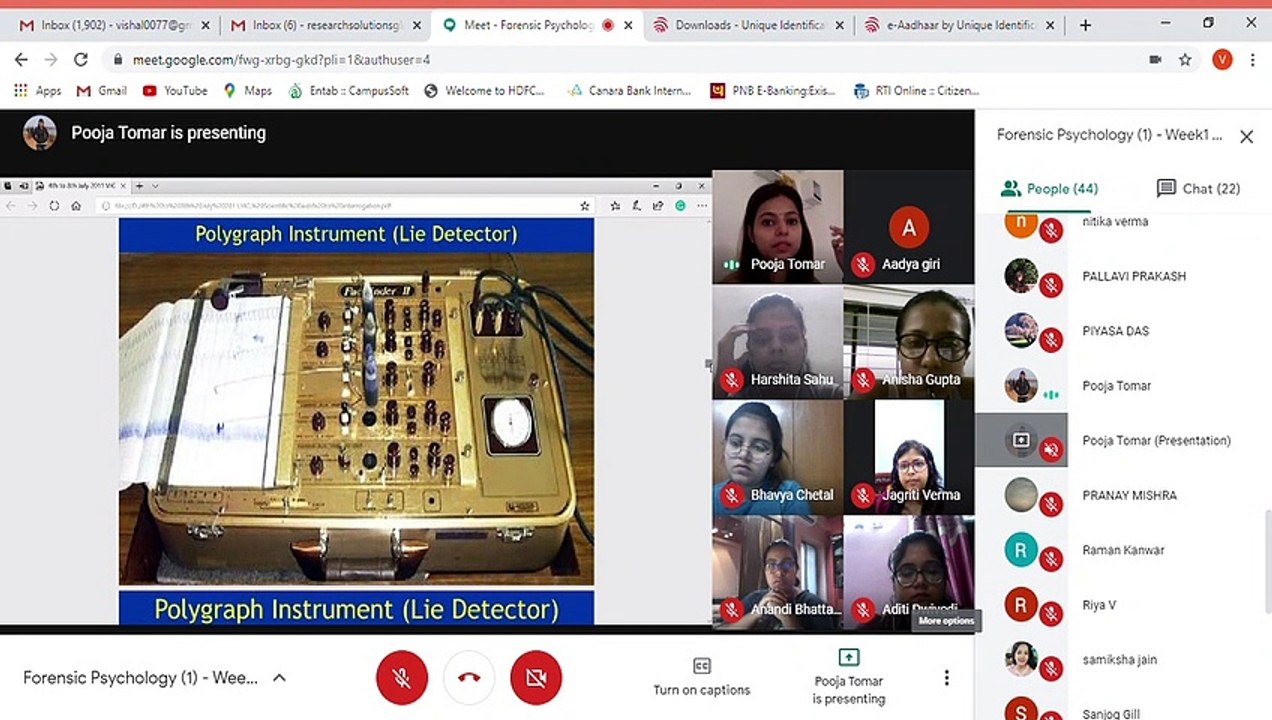This screenshot has width=1272, height=720.
Task: Click mute icon beside samiksha jain
Action: pos(1050,670)
